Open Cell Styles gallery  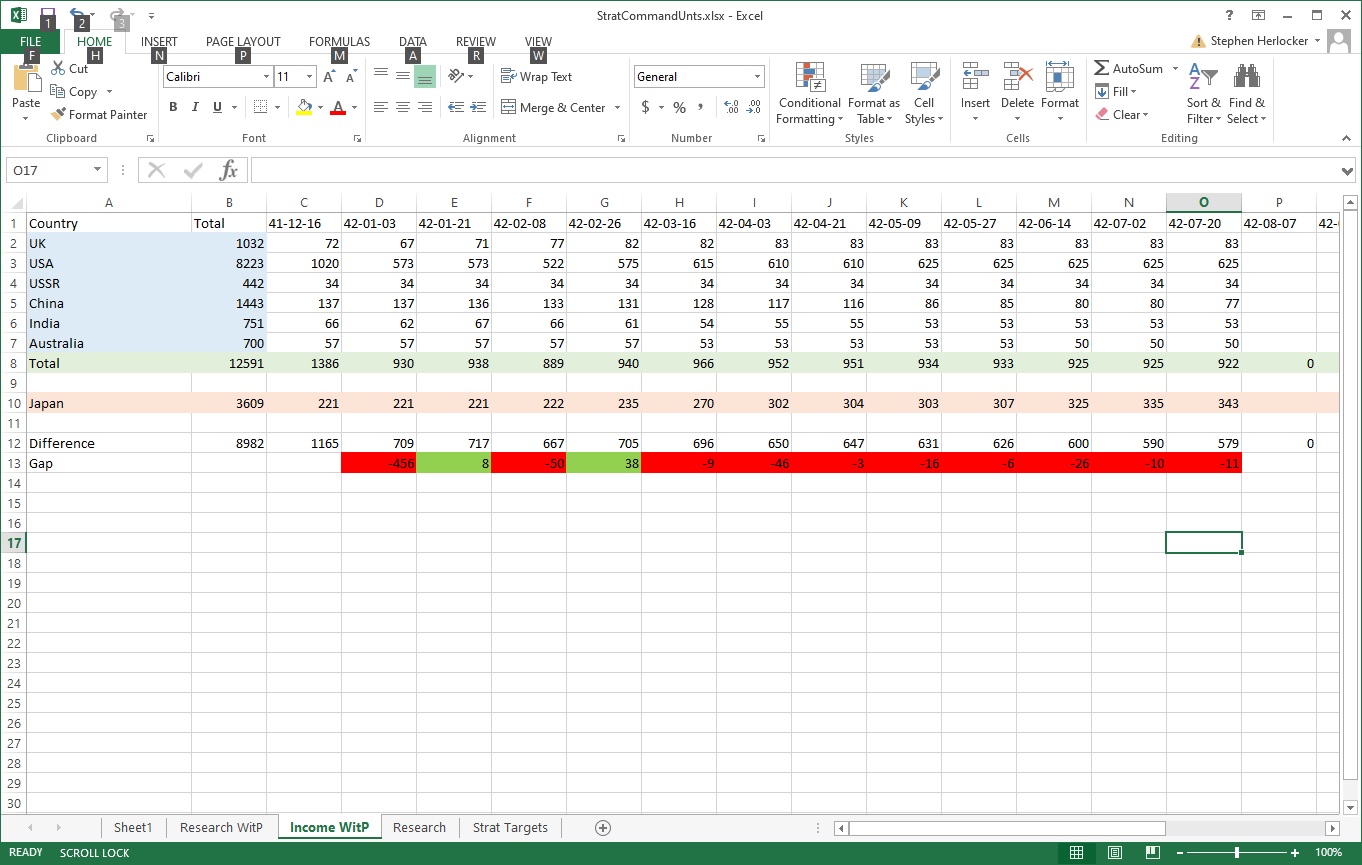click(924, 93)
